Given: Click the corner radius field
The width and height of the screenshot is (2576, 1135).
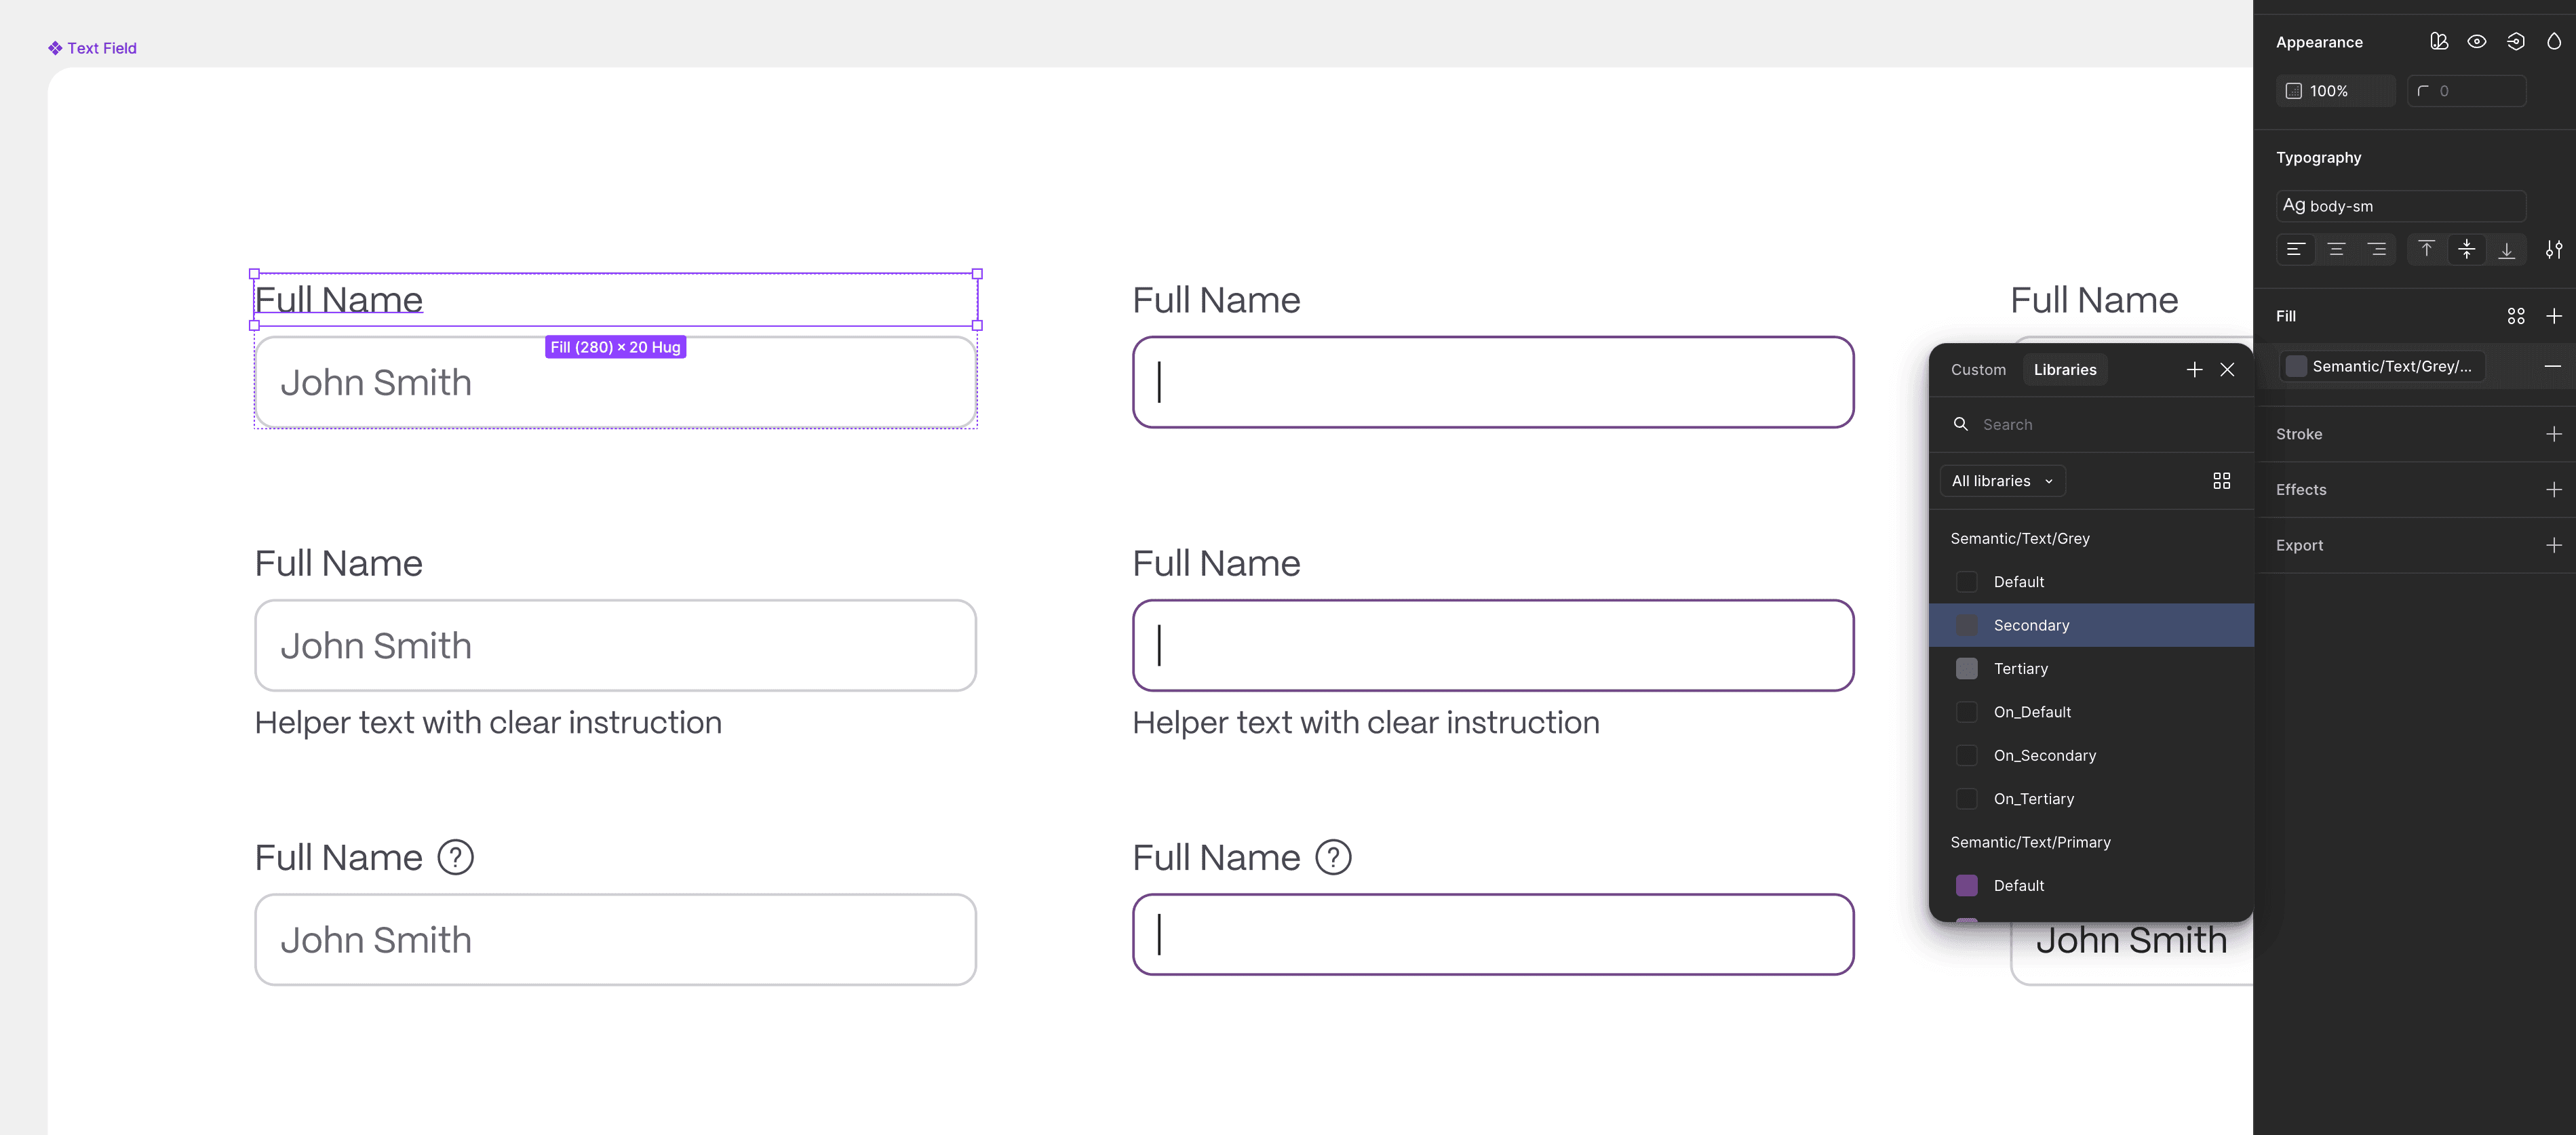Looking at the screenshot, I should [2466, 91].
